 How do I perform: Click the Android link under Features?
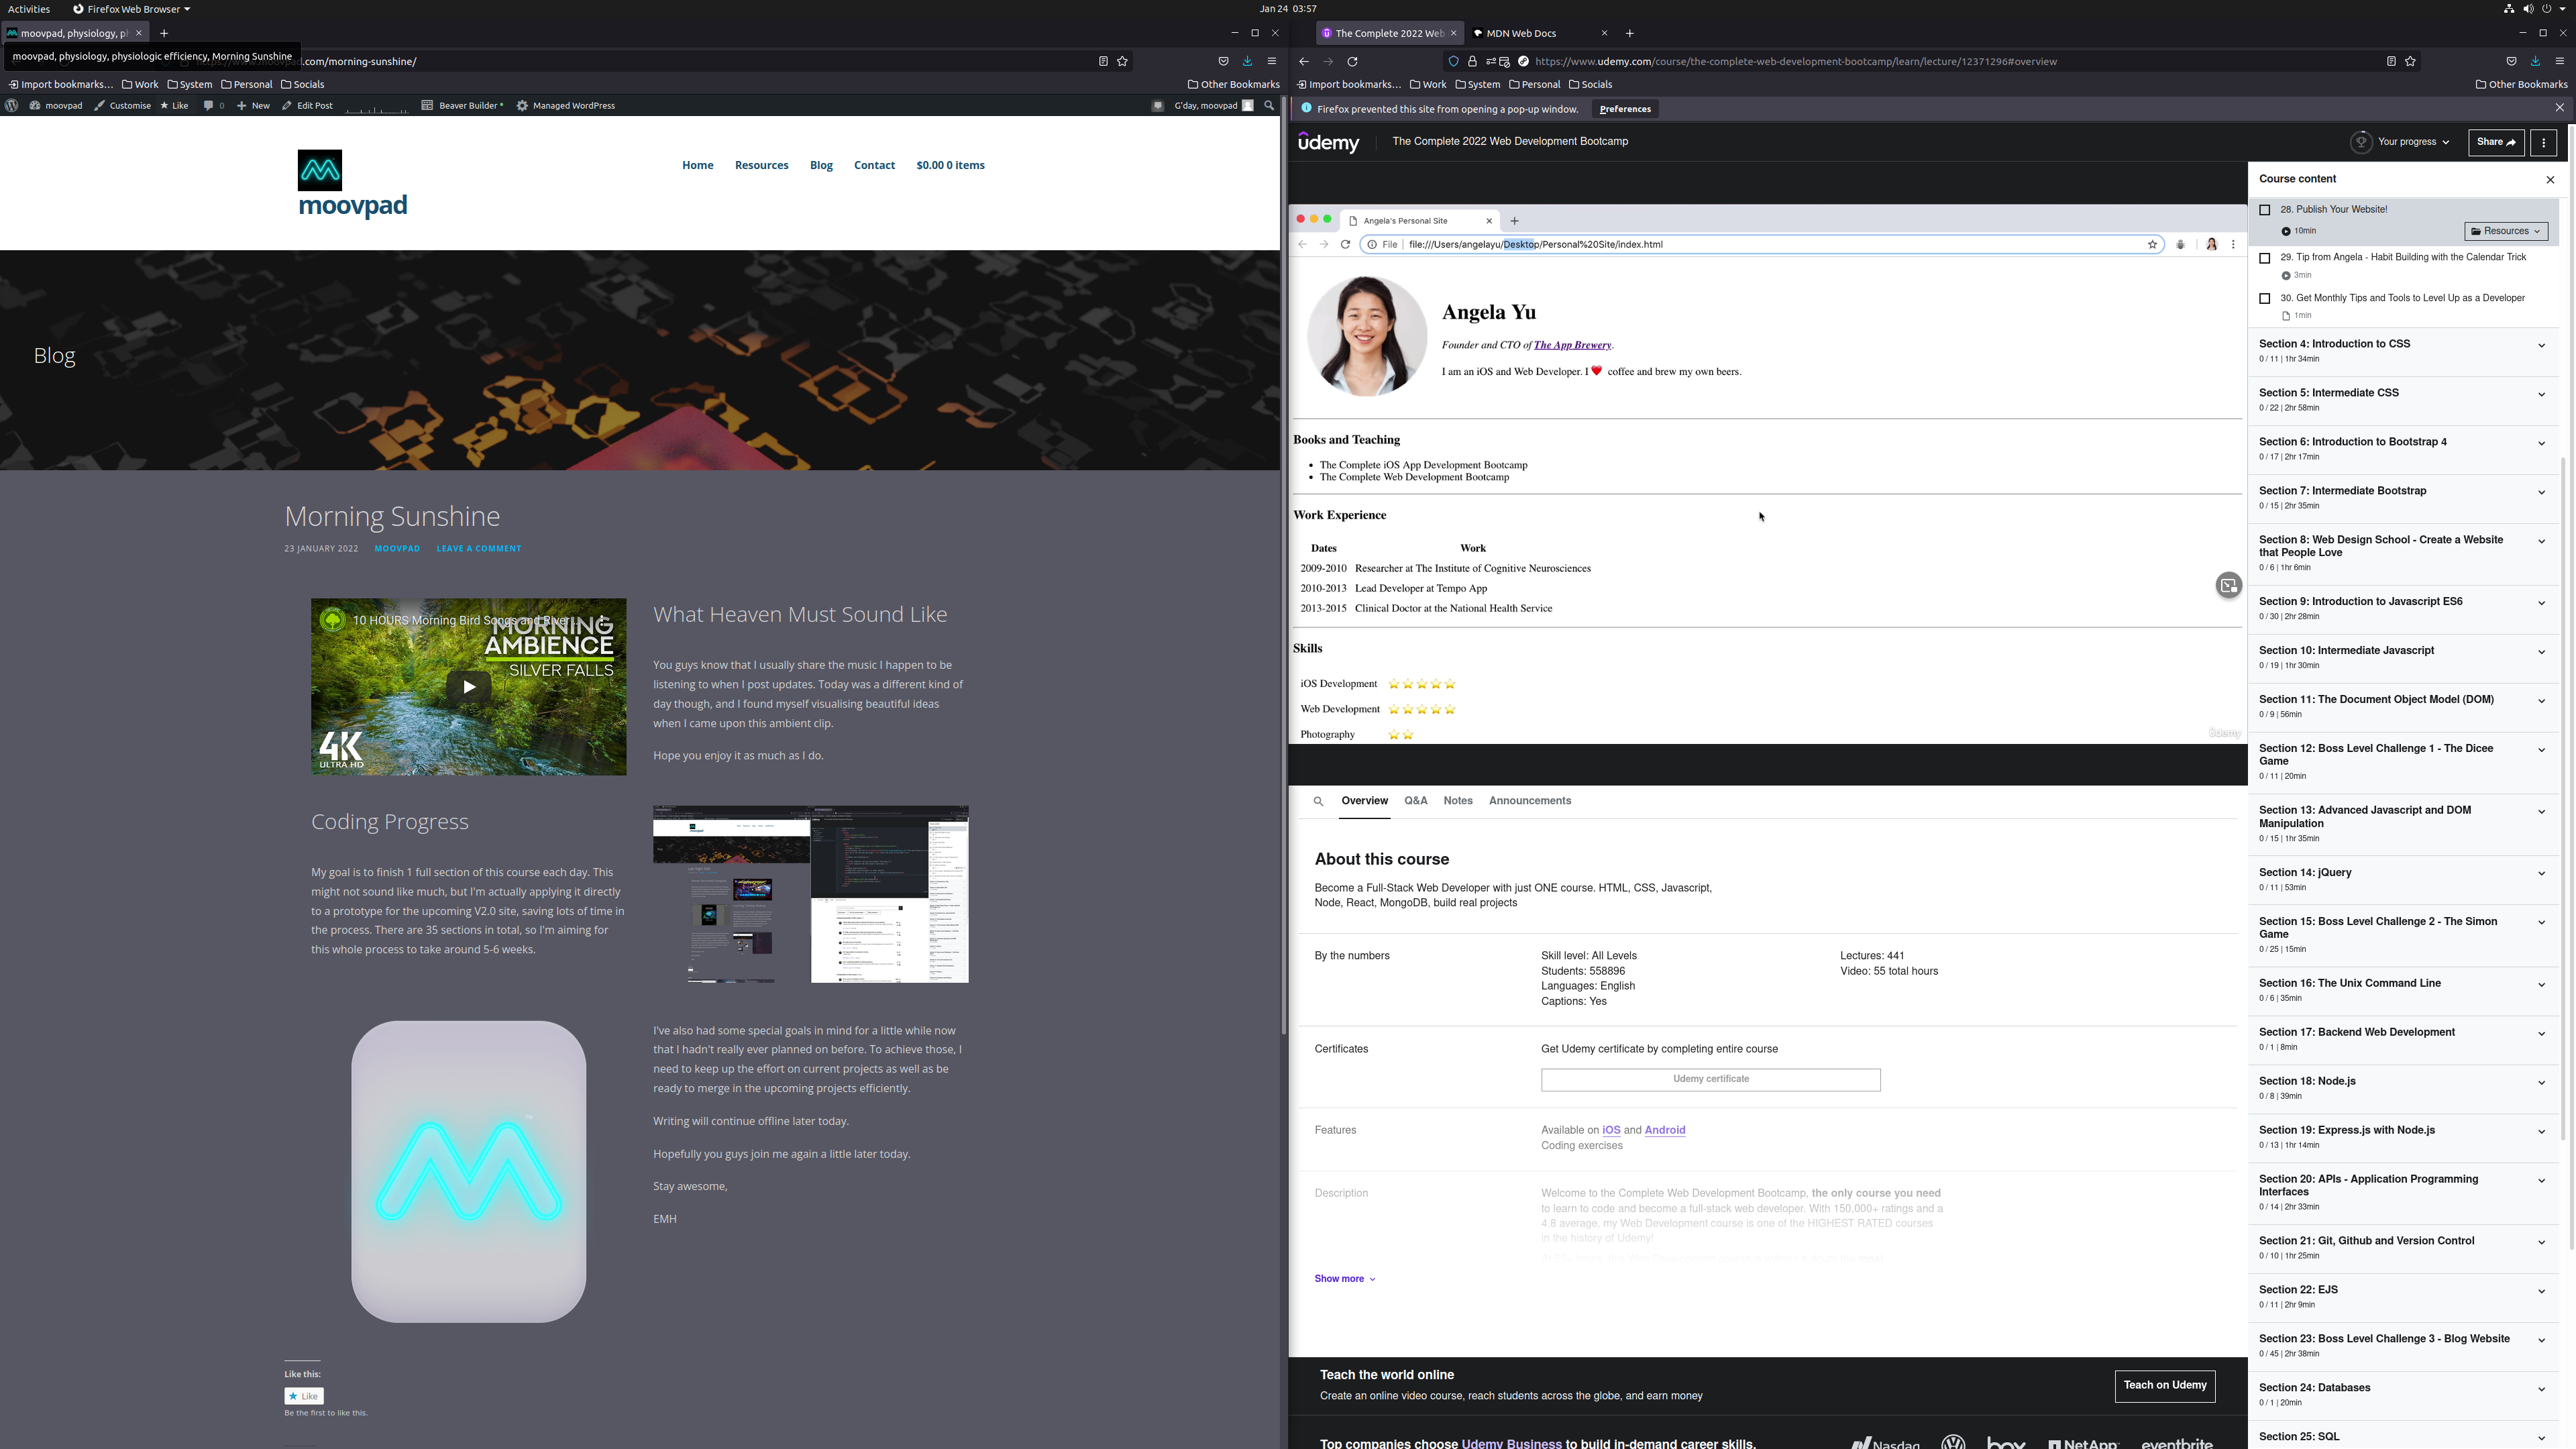(x=1665, y=1131)
